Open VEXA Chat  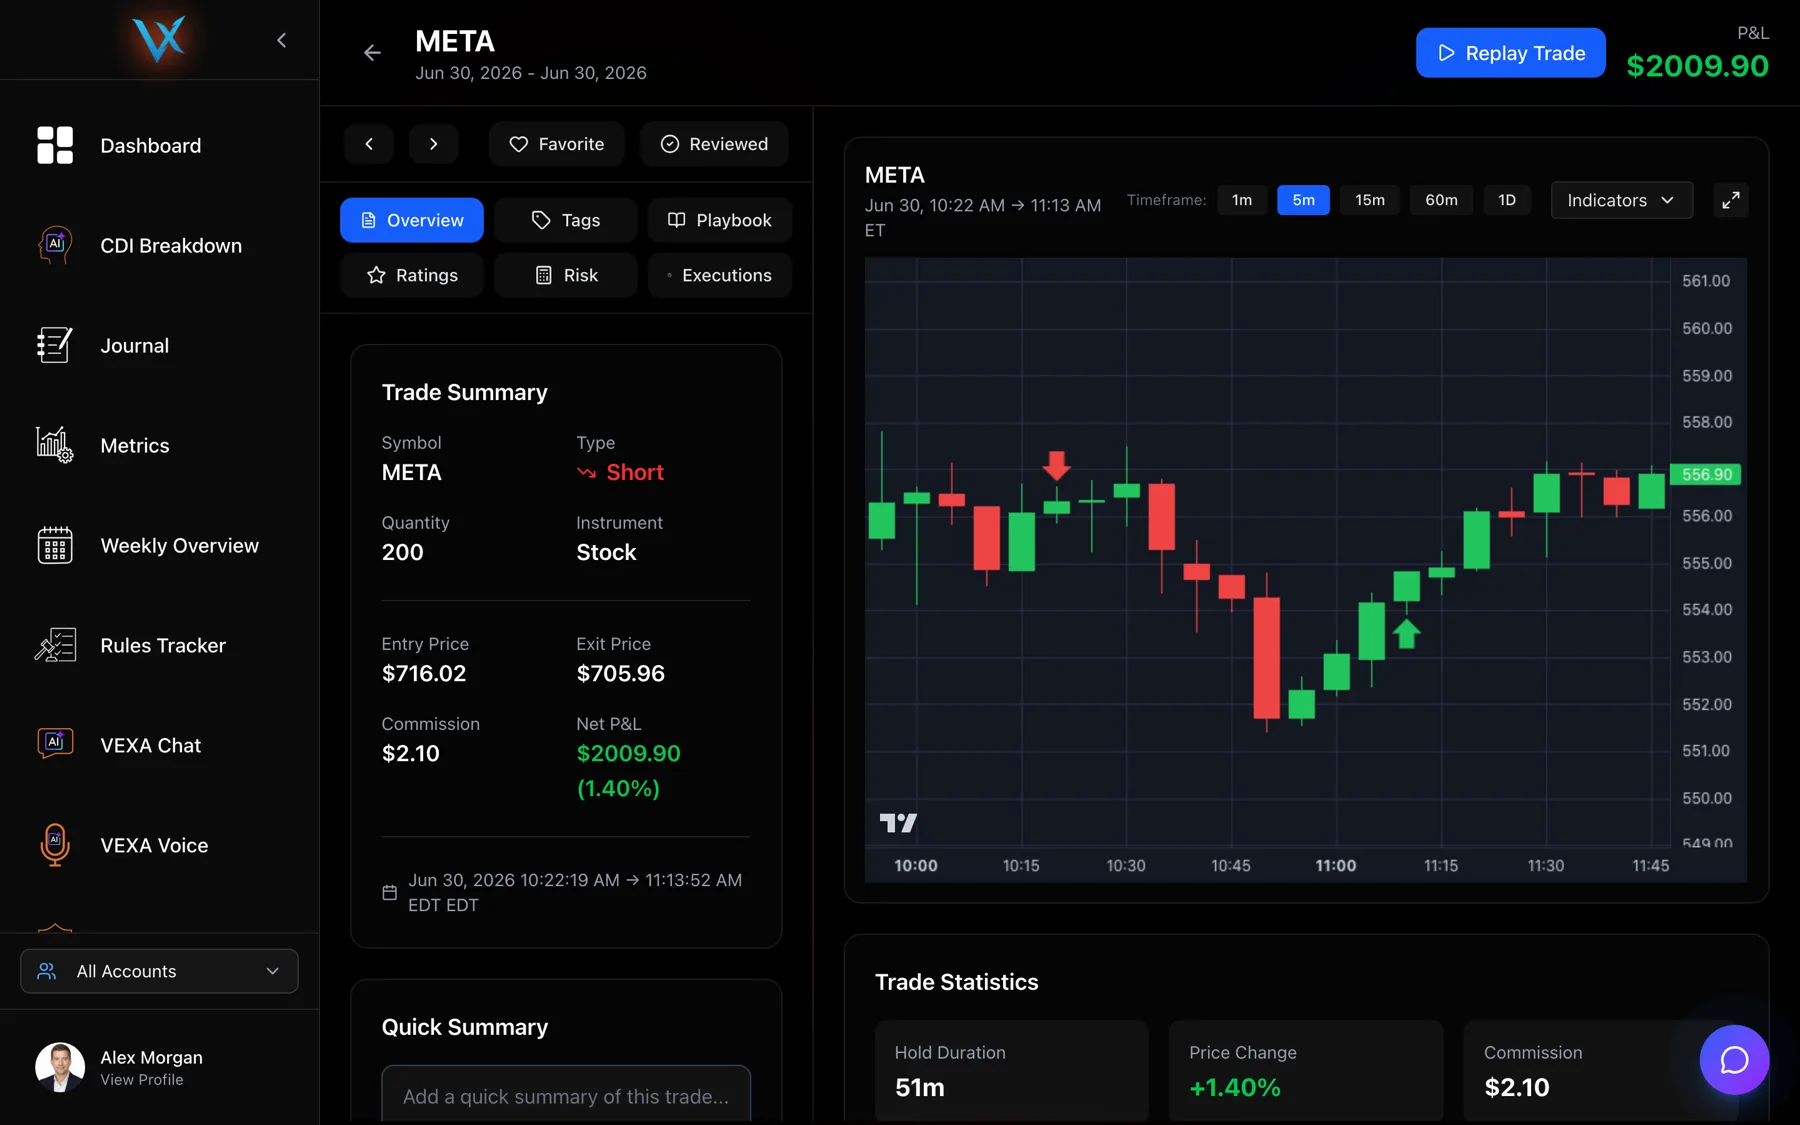(150, 745)
